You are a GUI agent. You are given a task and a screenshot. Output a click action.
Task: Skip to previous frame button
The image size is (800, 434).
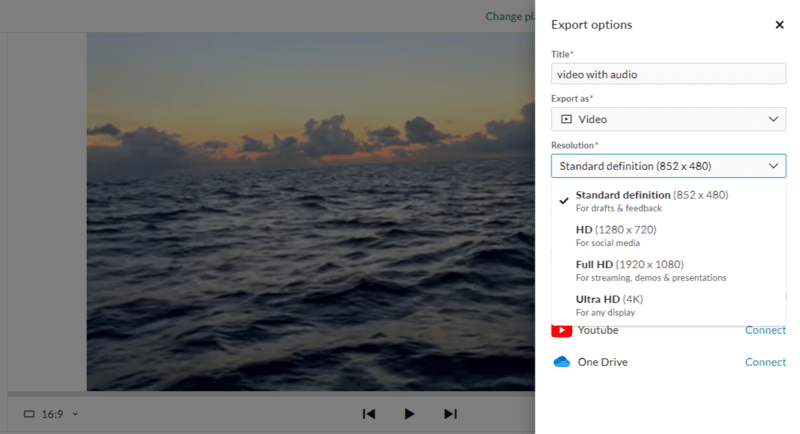[x=368, y=414]
